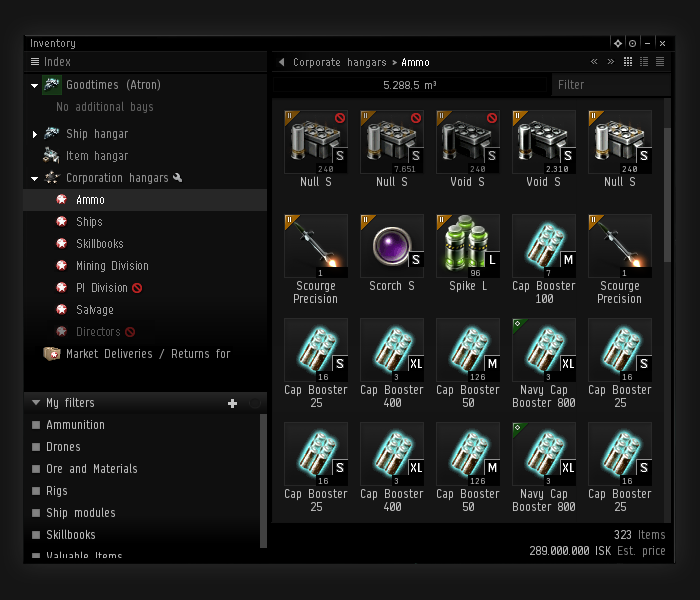The image size is (700, 600).
Task: Click the Ammo breadcrumb label
Action: [x=415, y=62]
